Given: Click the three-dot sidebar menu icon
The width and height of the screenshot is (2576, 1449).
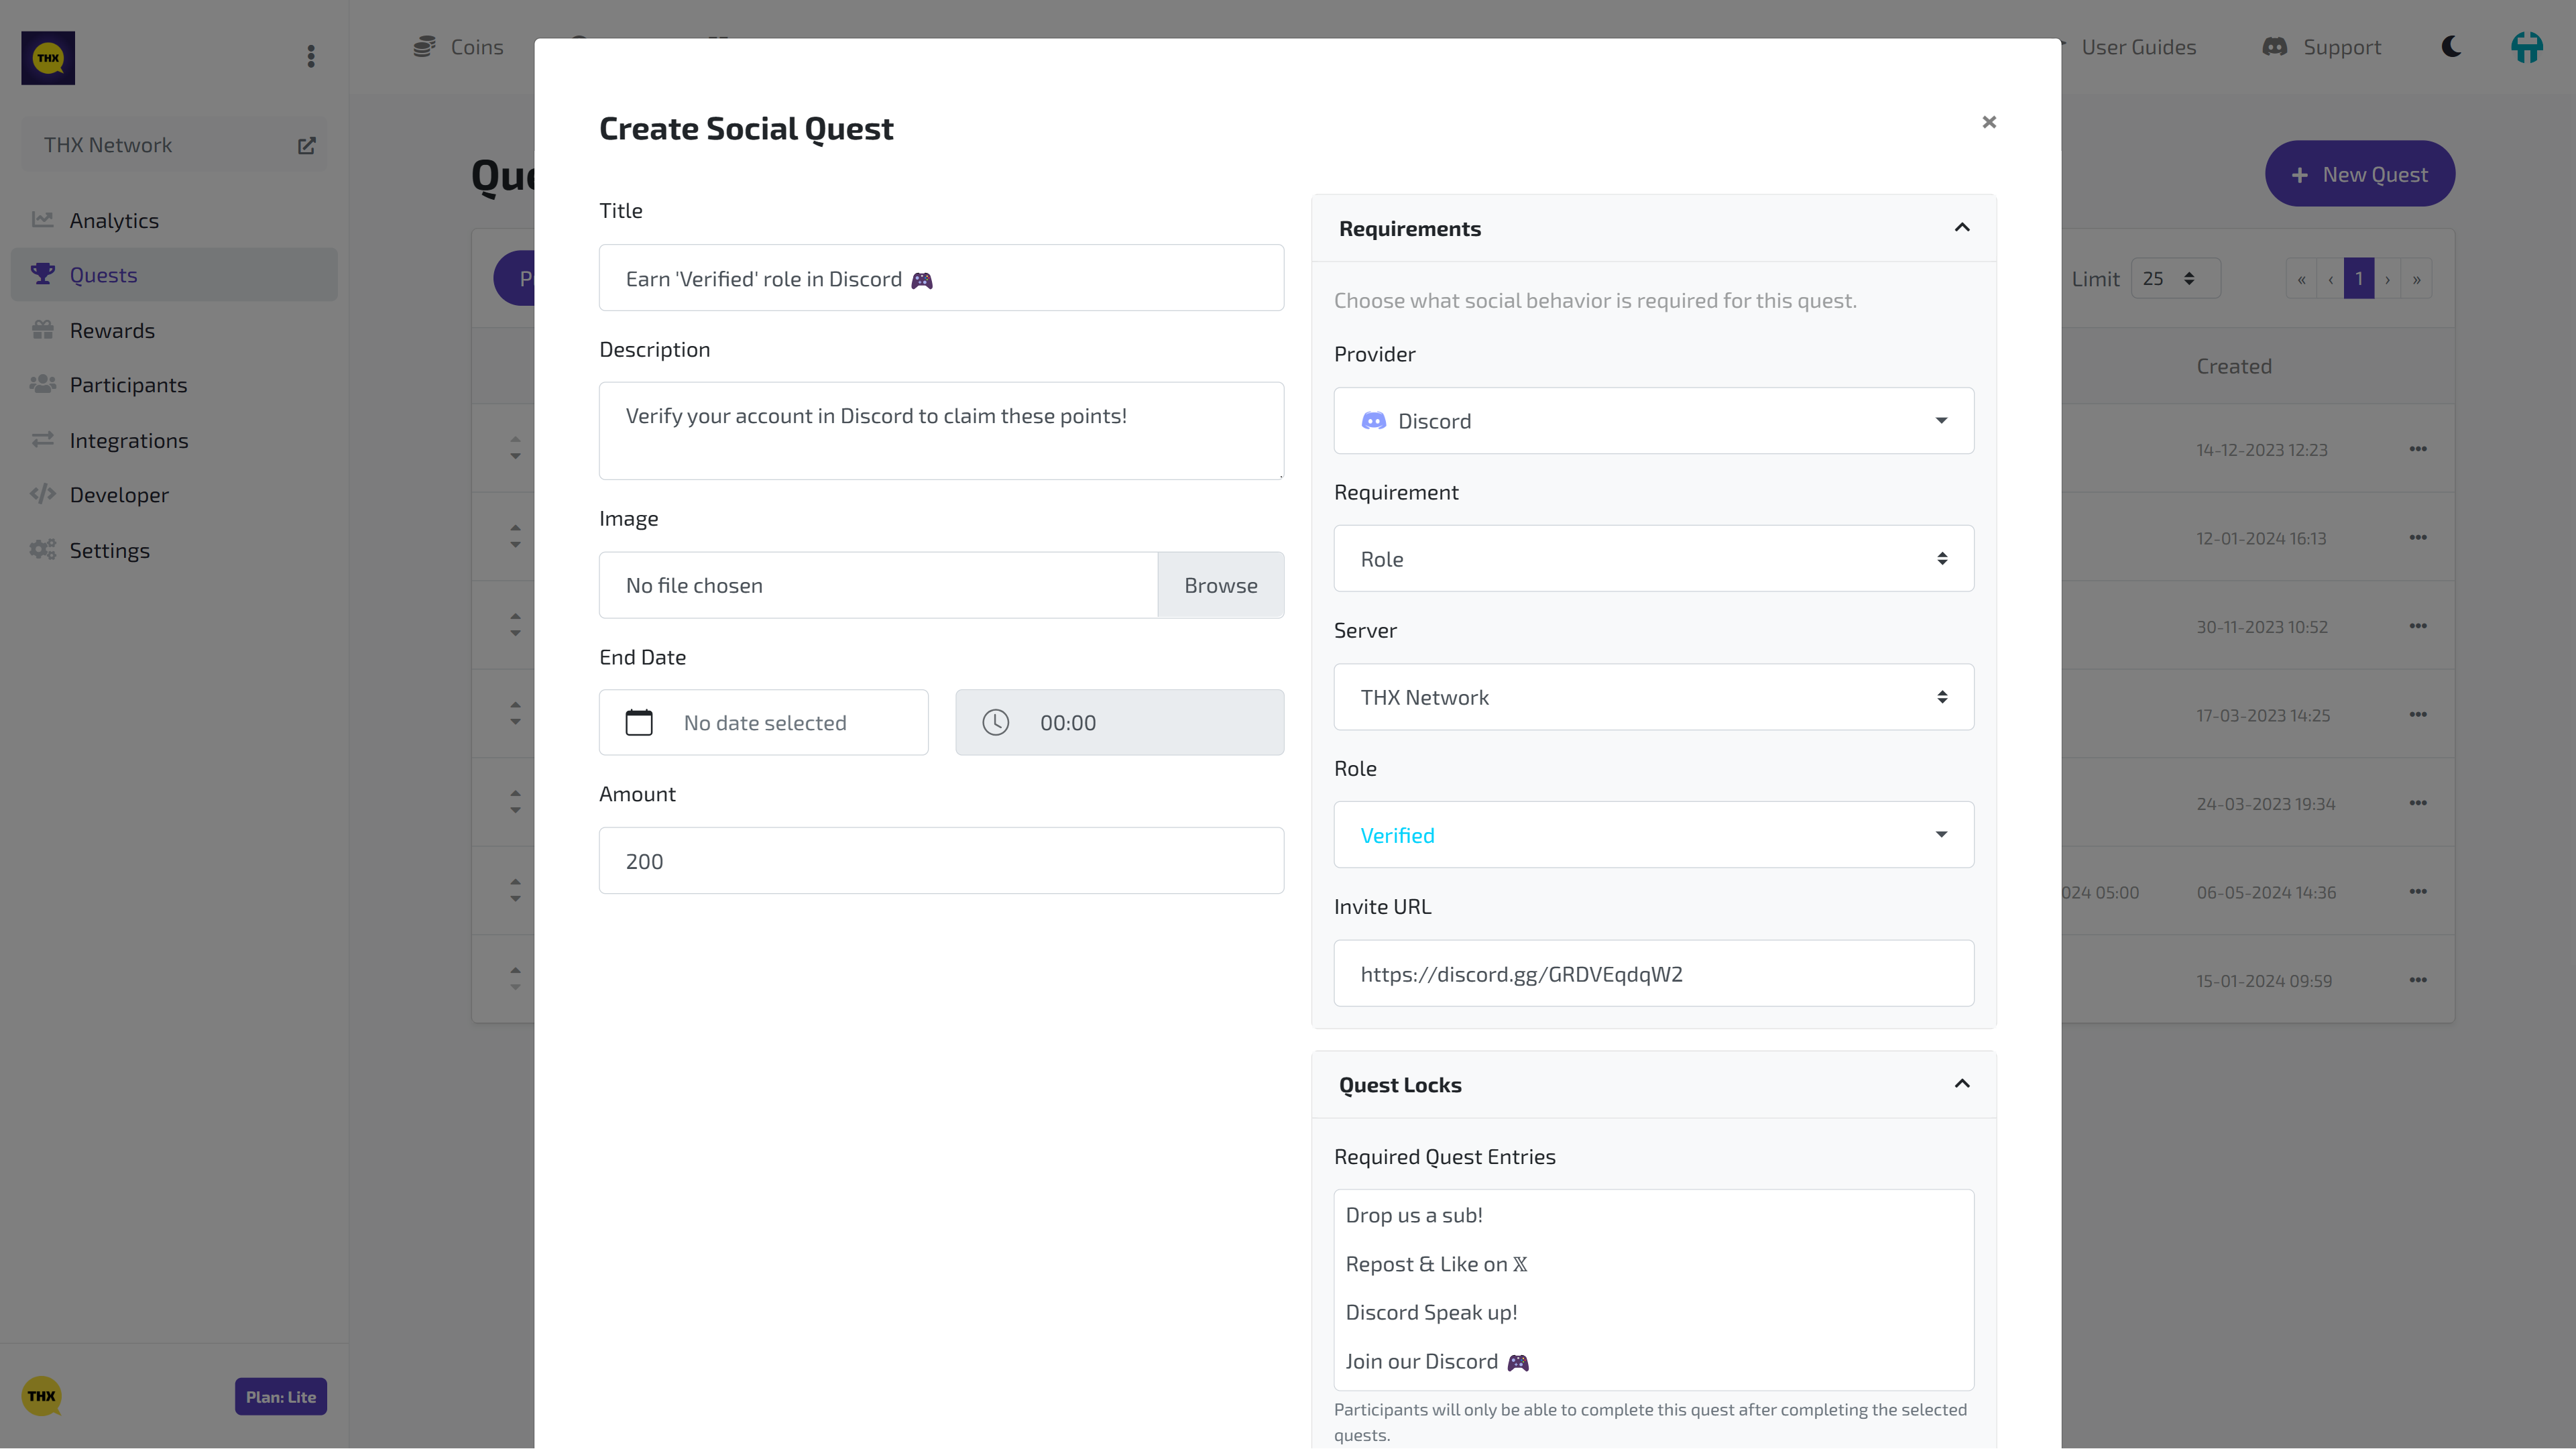Looking at the screenshot, I should pyautogui.click(x=311, y=57).
